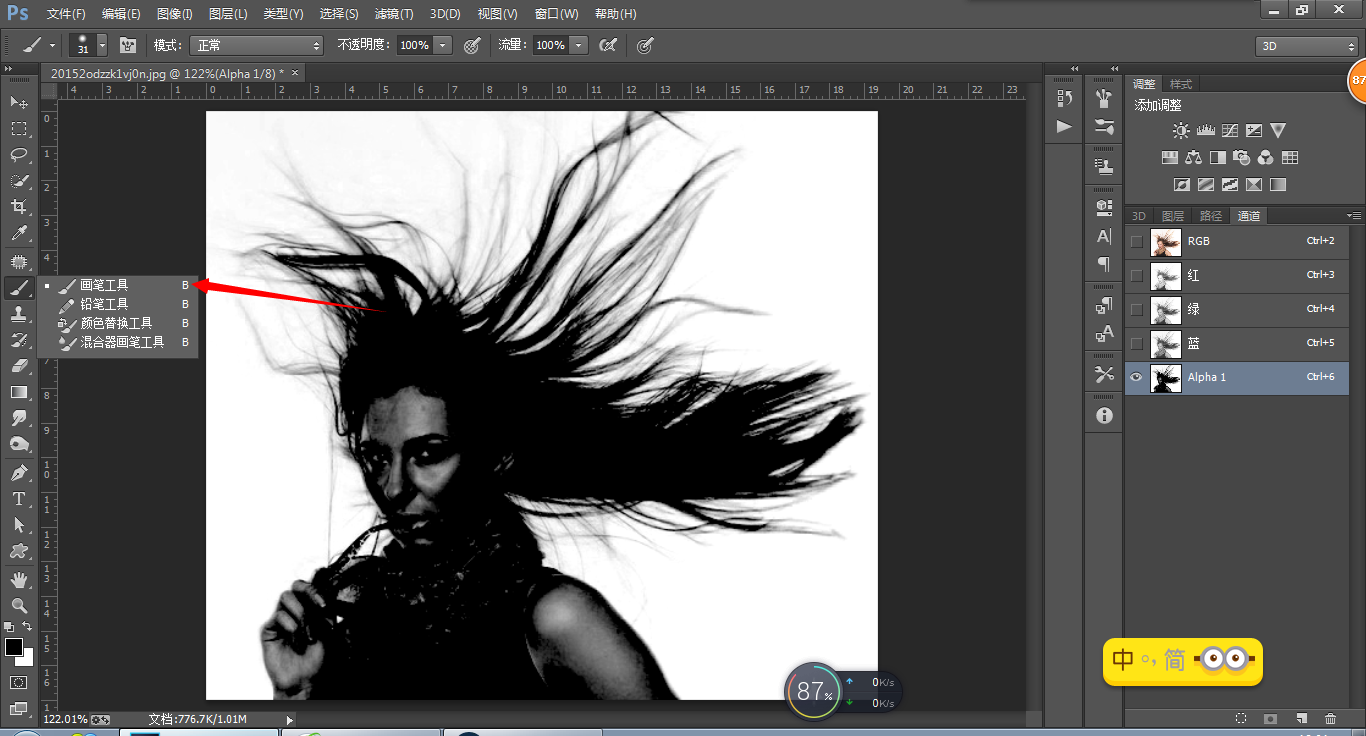Switch to the 样式 tab

(1181, 84)
